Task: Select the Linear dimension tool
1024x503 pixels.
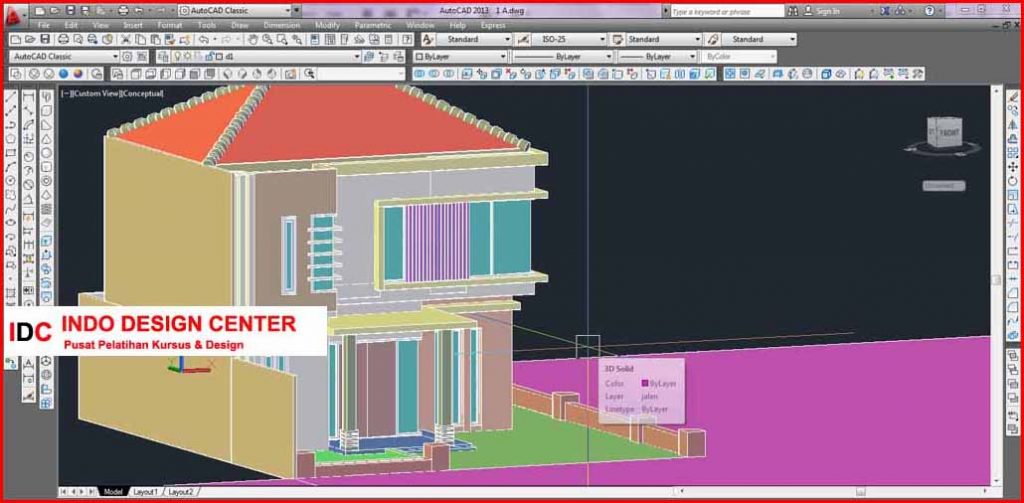Action: (x=29, y=97)
